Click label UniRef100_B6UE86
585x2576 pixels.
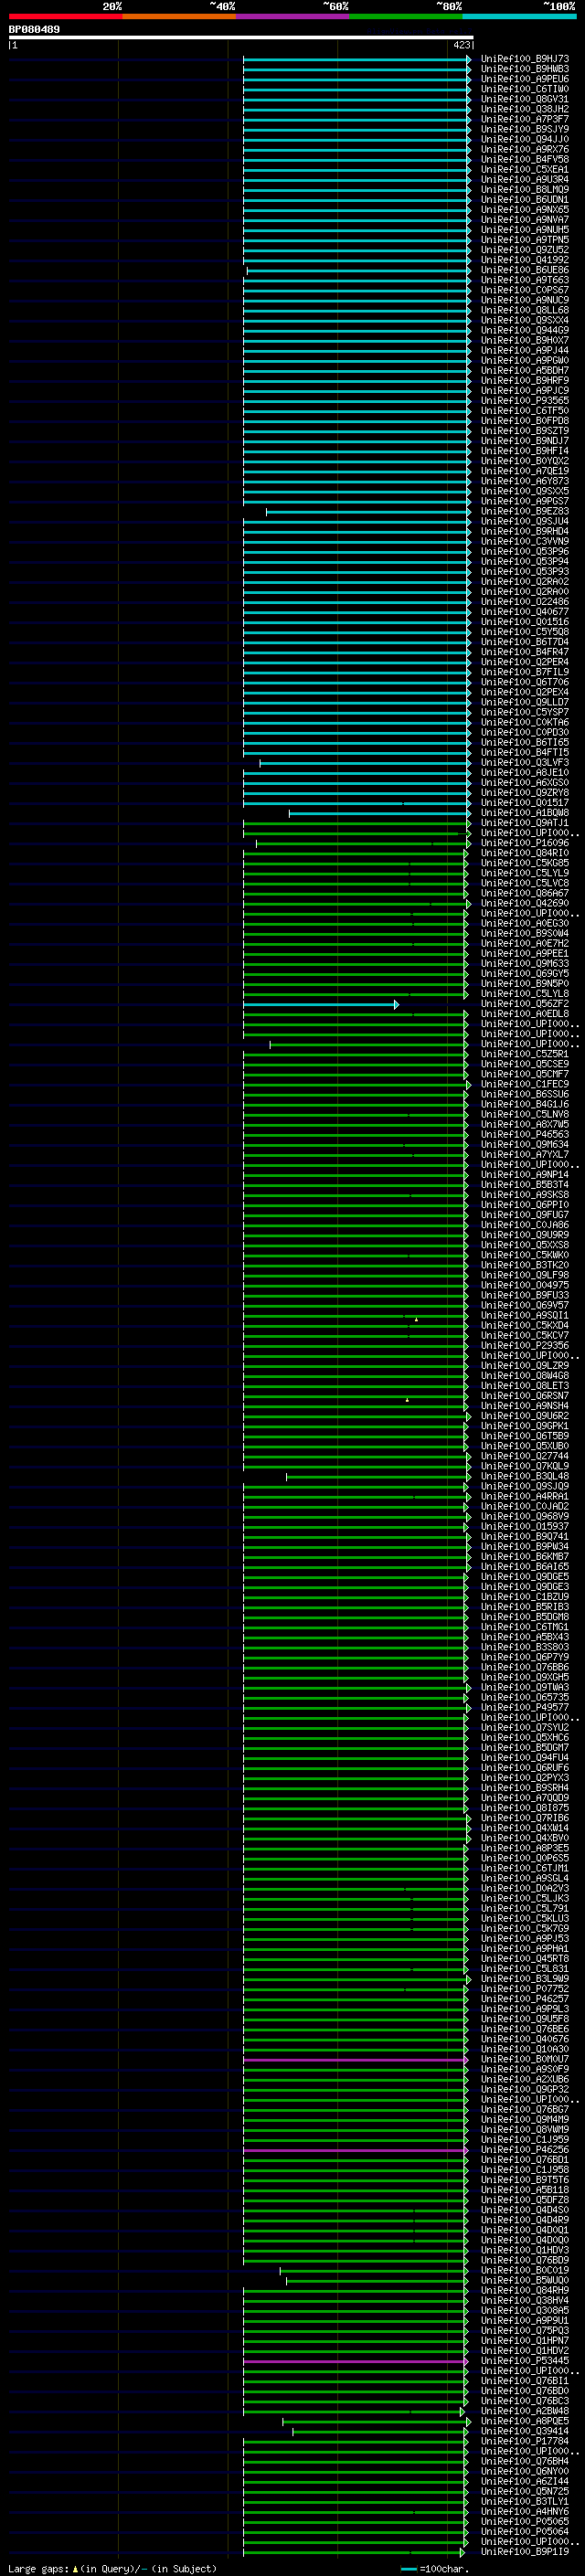524,270
